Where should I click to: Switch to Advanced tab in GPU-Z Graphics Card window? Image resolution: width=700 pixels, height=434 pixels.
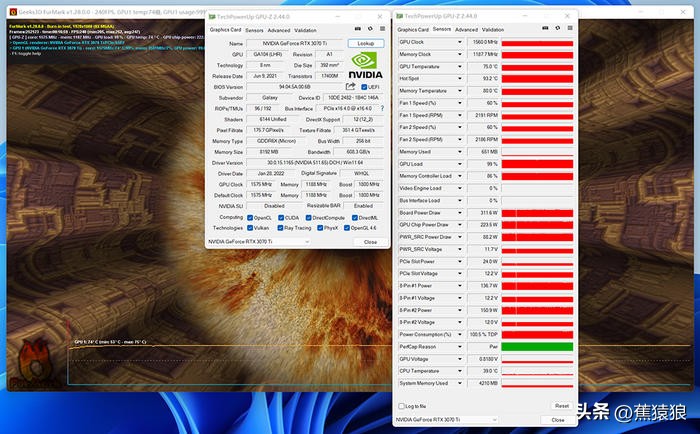[x=279, y=30]
